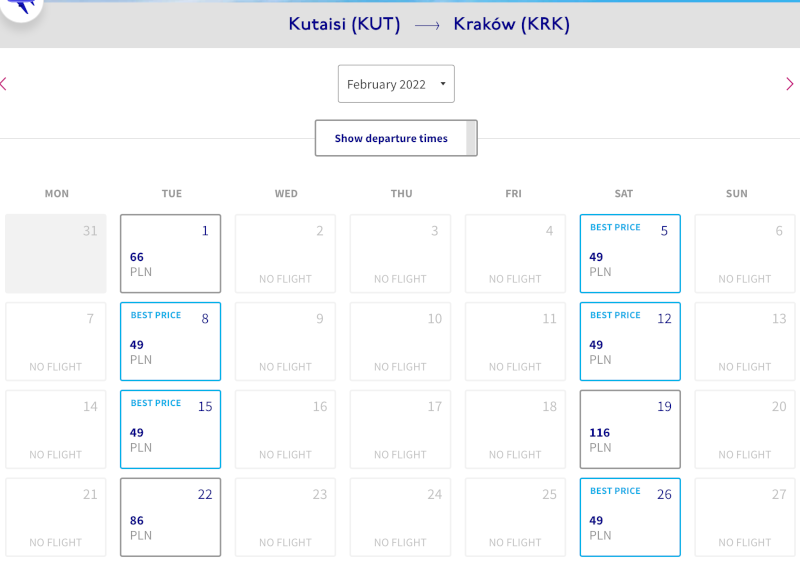
Task: Click the Kraków (KRK) destination label
Action: [x=511, y=24]
